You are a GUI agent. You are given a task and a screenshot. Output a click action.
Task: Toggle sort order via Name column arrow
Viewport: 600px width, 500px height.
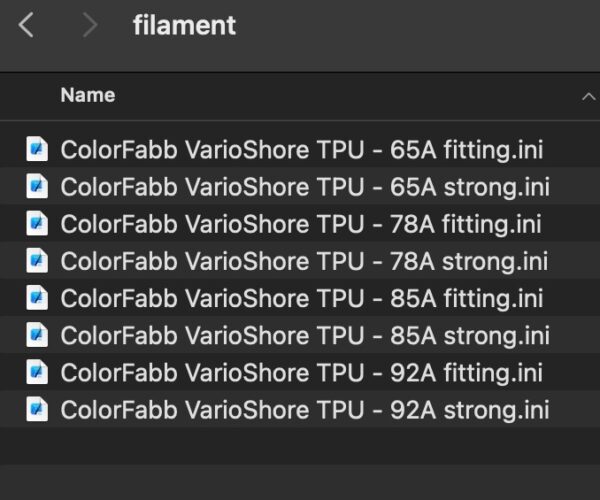(x=589, y=97)
